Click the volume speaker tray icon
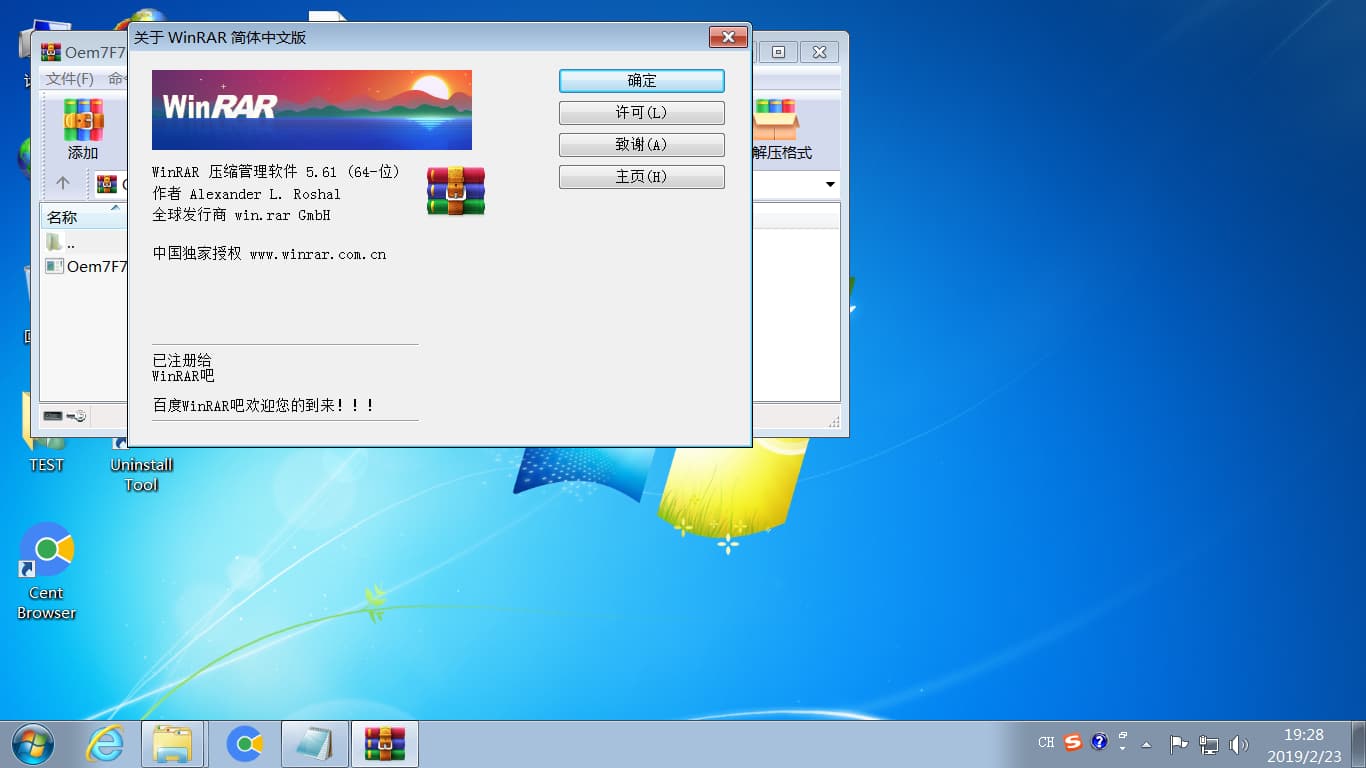Screen dimensions: 1366x768 [1239, 744]
